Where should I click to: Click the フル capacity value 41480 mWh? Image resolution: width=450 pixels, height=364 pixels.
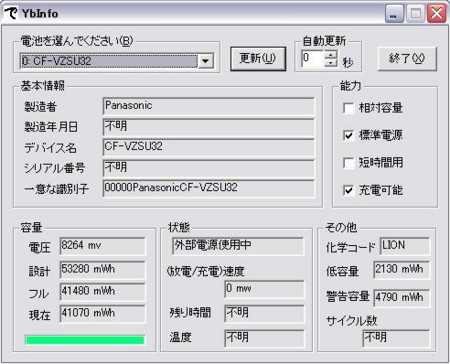pos(103,292)
